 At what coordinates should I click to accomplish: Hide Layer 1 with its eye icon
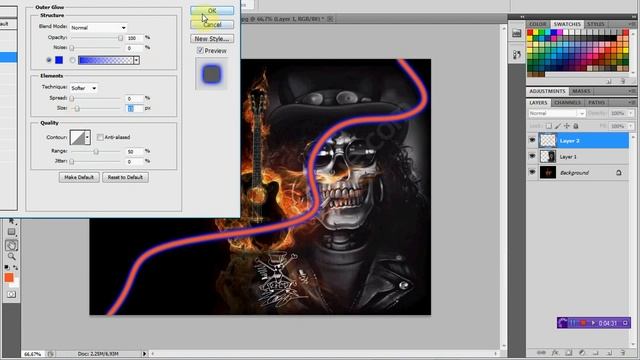(x=532, y=156)
